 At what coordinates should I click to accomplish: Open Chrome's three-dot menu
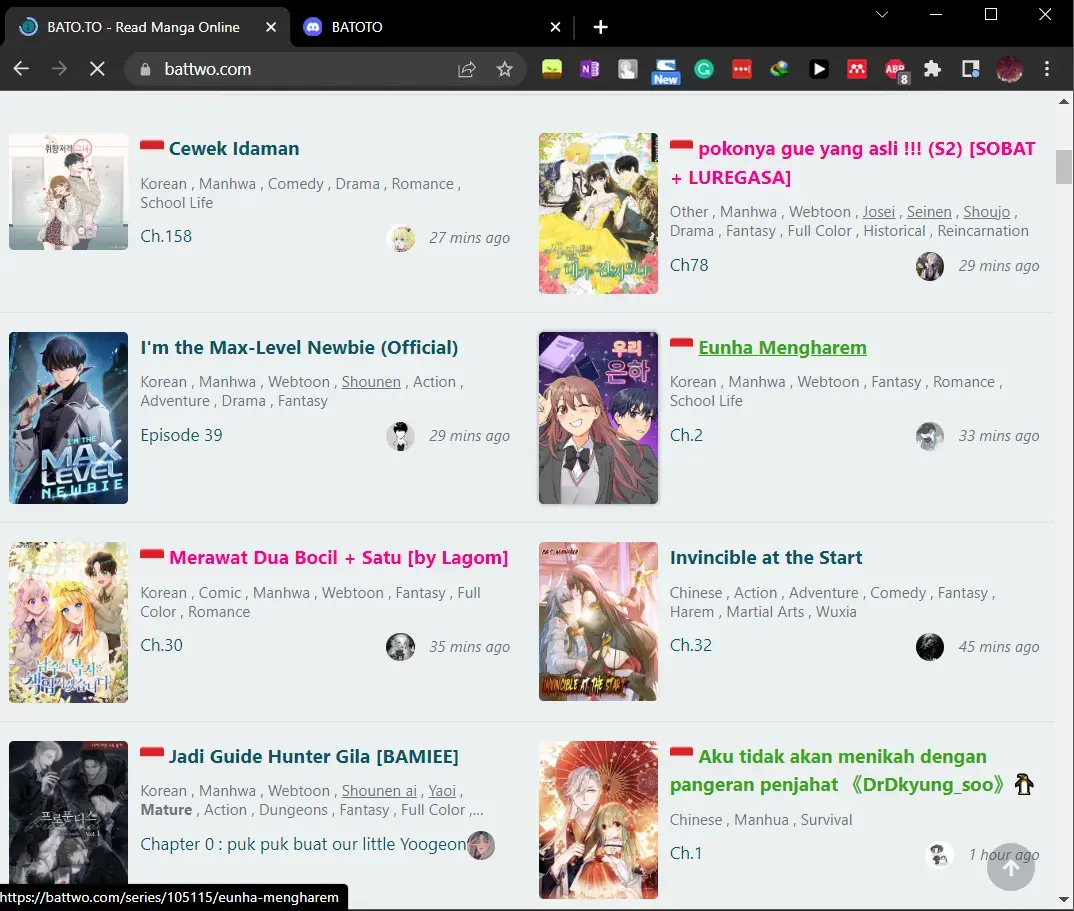coord(1047,69)
